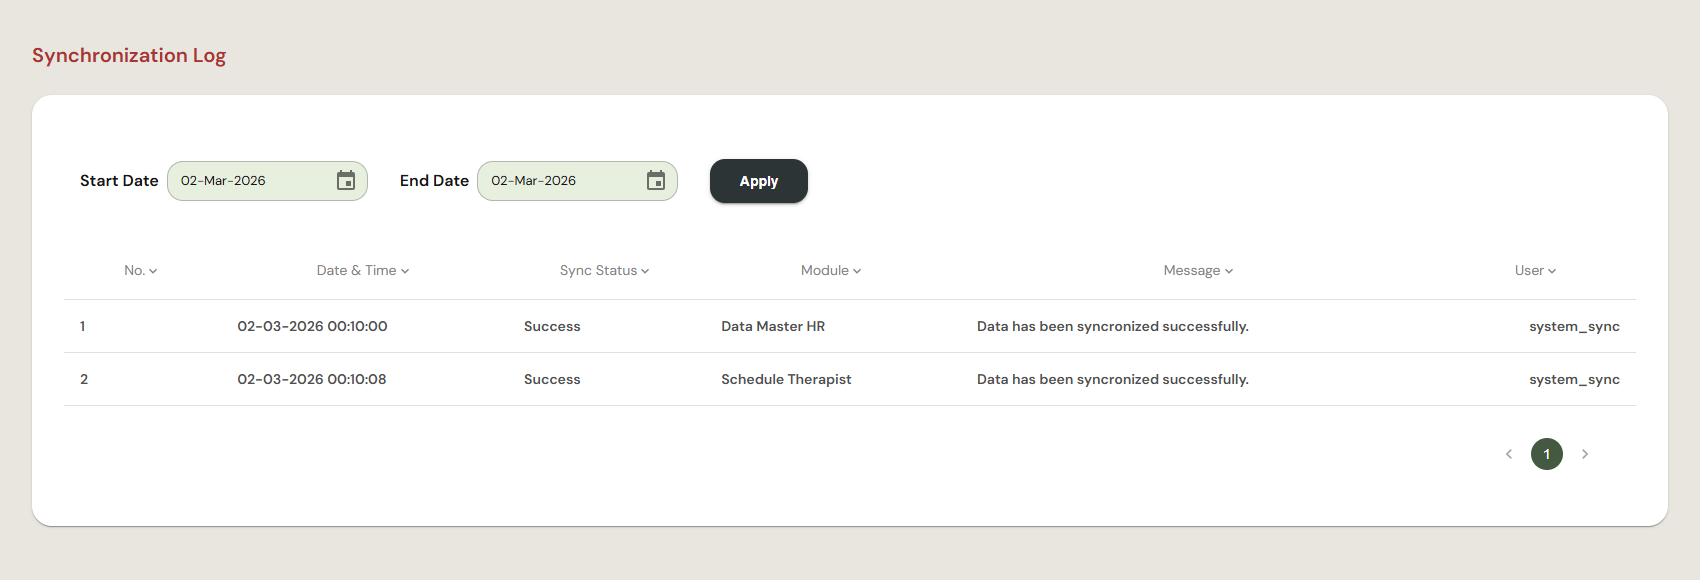1700x580 pixels.
Task: Sort by the Sync Status column
Action: click(x=605, y=271)
